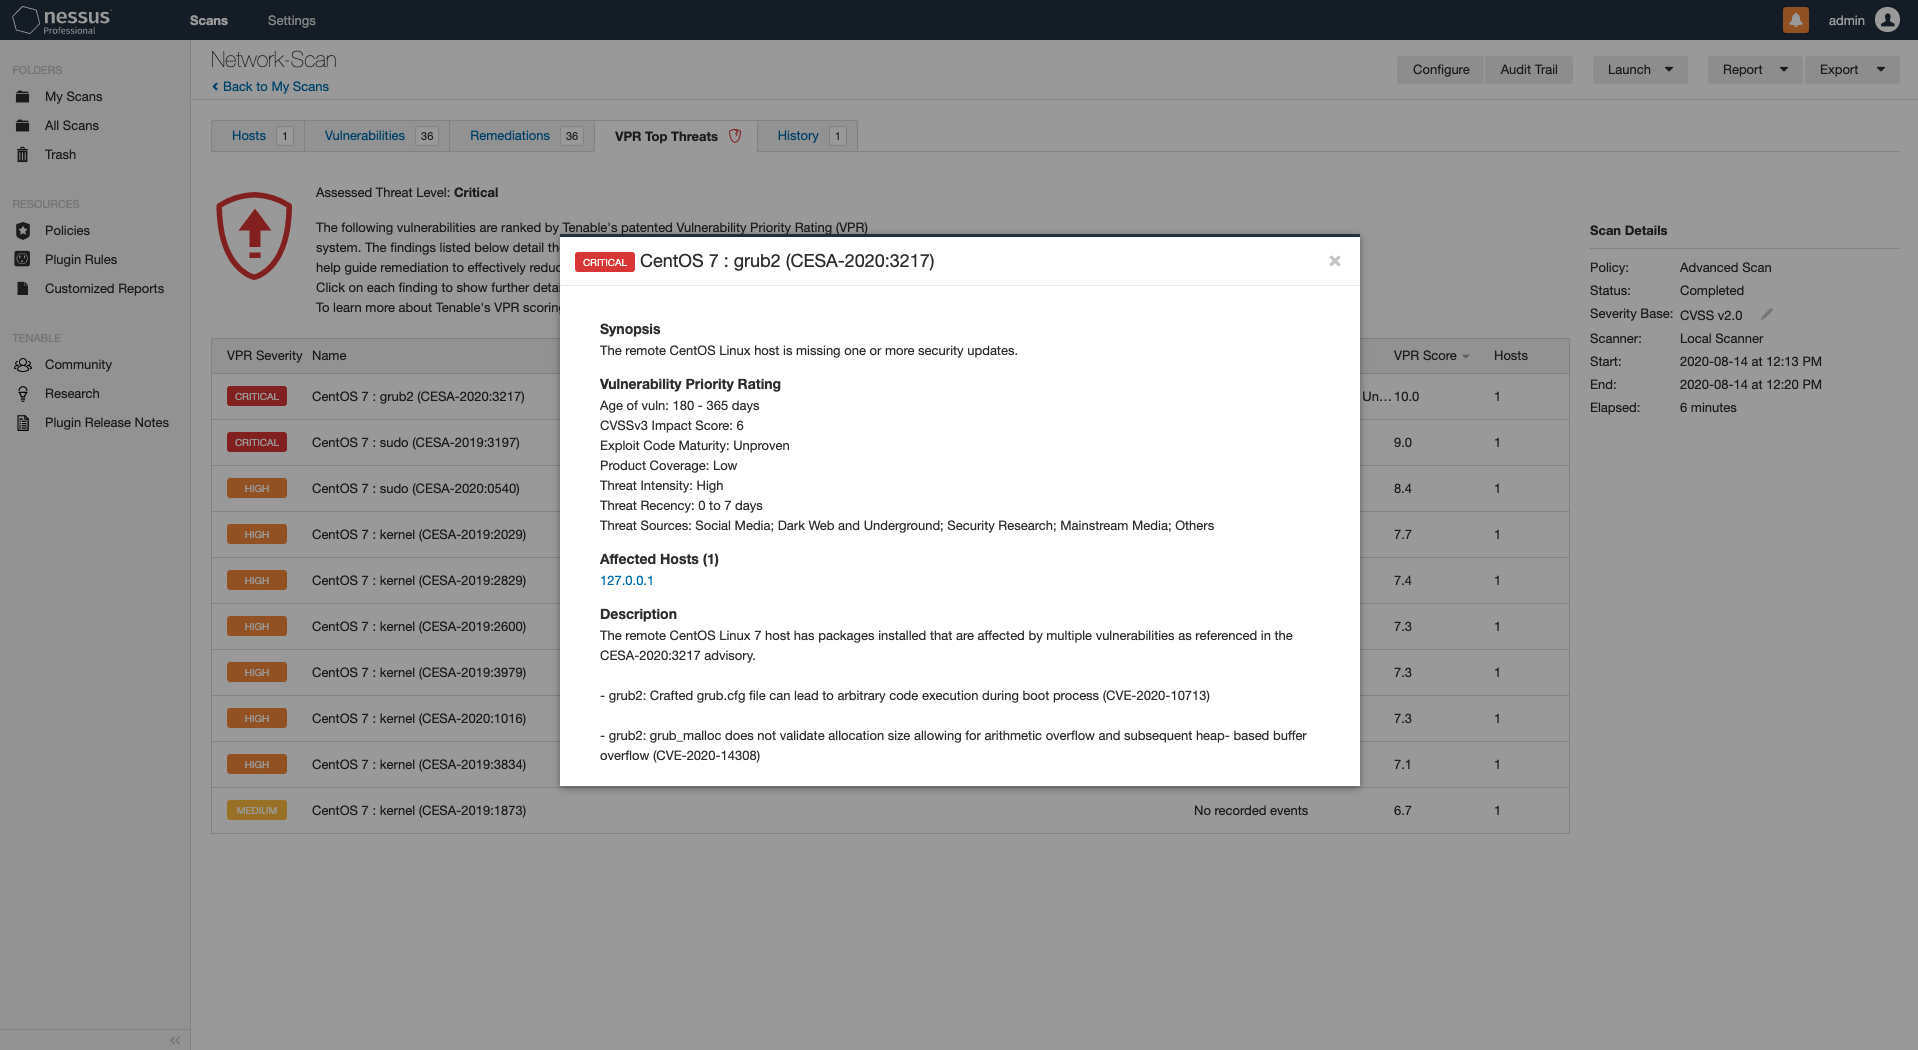The height and width of the screenshot is (1050, 1918).
Task: Click the Research lightbulb icon
Action: click(x=23, y=394)
